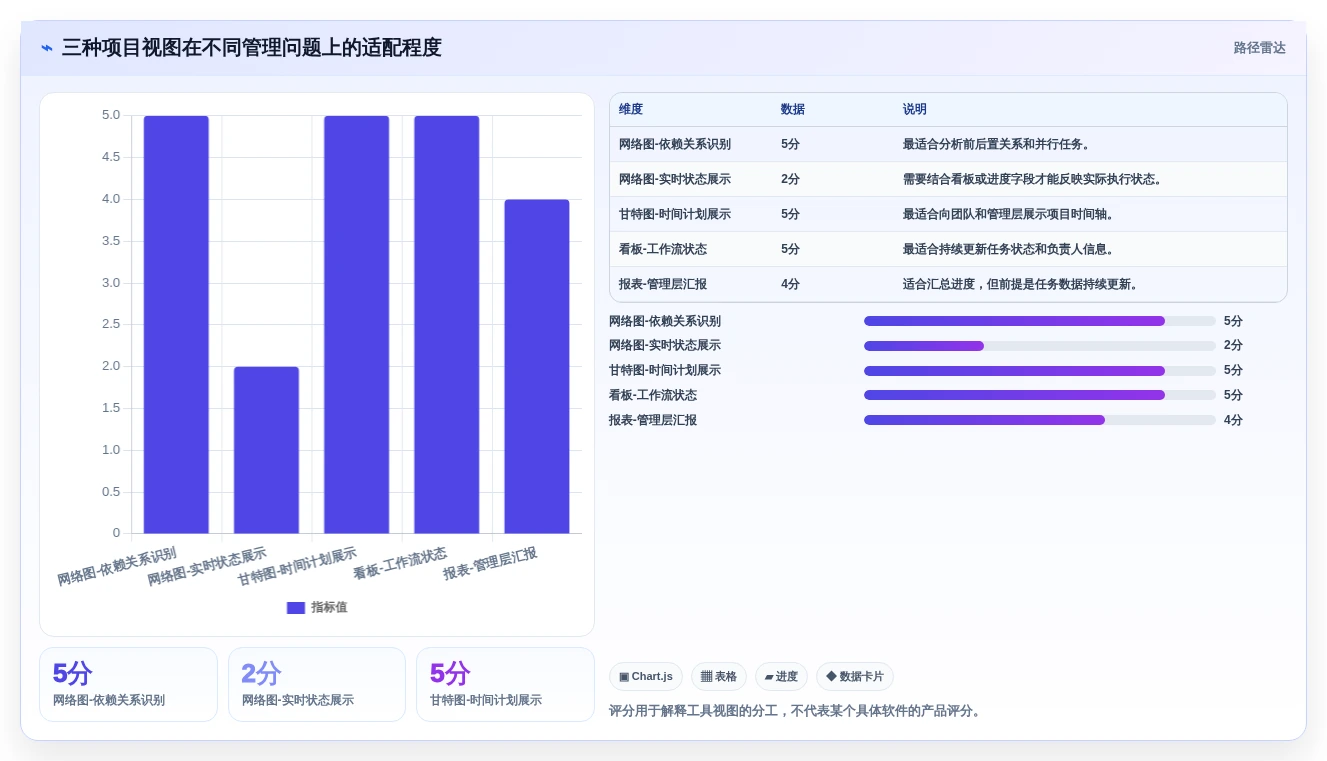Viewport: 1327px width, 761px height.
Task: Click description 适合汇总进度，但前提是任务数据持续更新。
Action: pos(1021,284)
